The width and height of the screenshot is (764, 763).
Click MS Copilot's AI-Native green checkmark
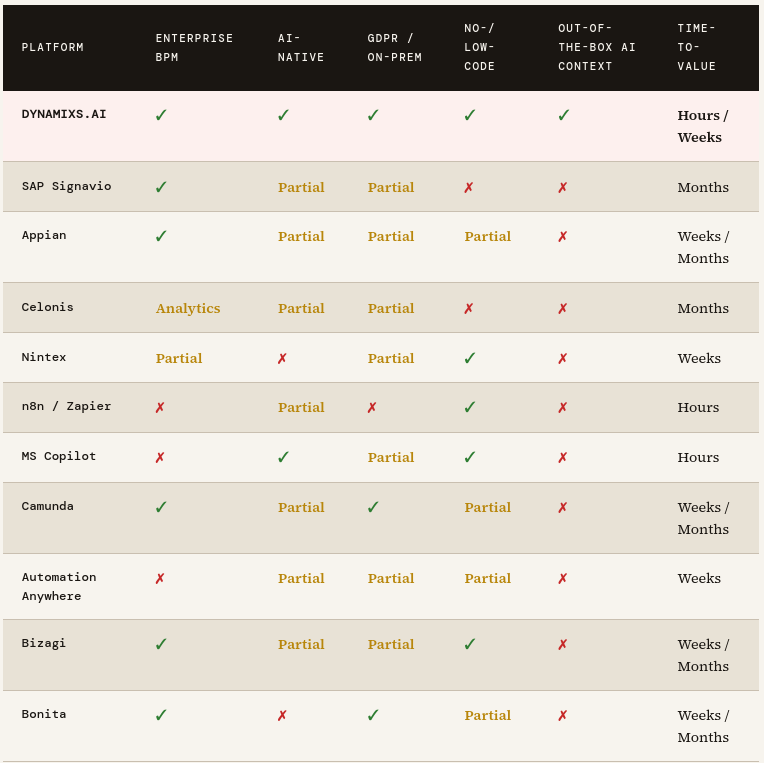[283, 457]
